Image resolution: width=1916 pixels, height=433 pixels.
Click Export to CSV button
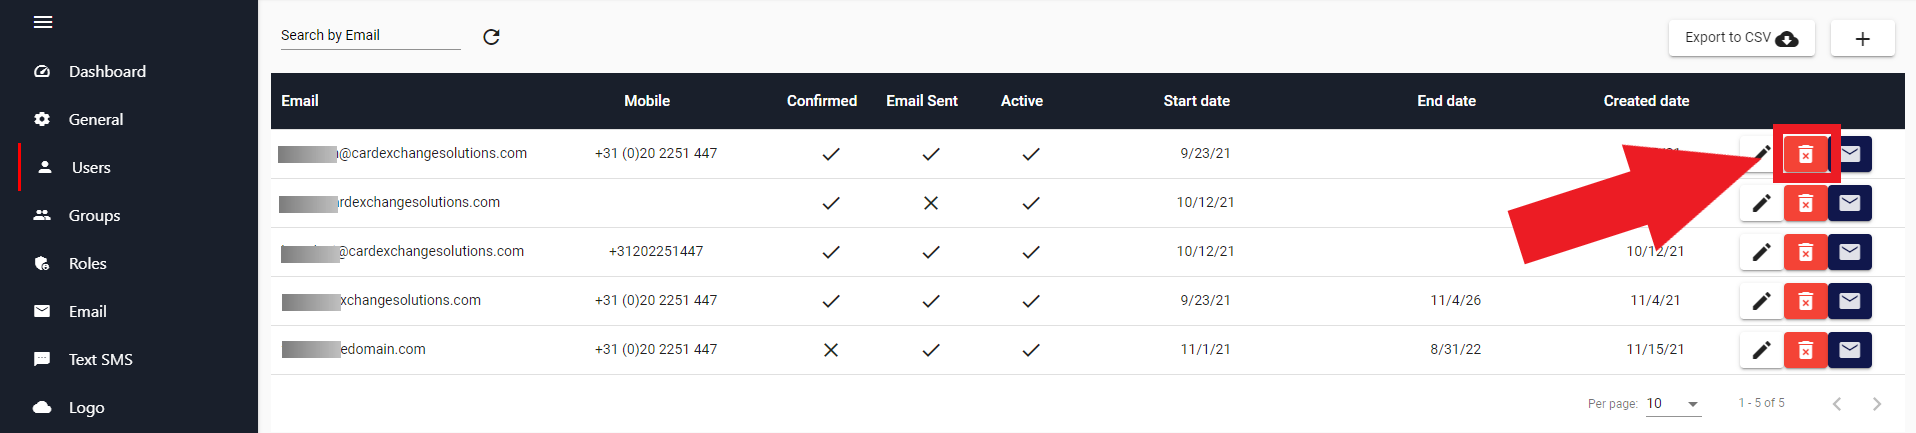(x=1741, y=38)
